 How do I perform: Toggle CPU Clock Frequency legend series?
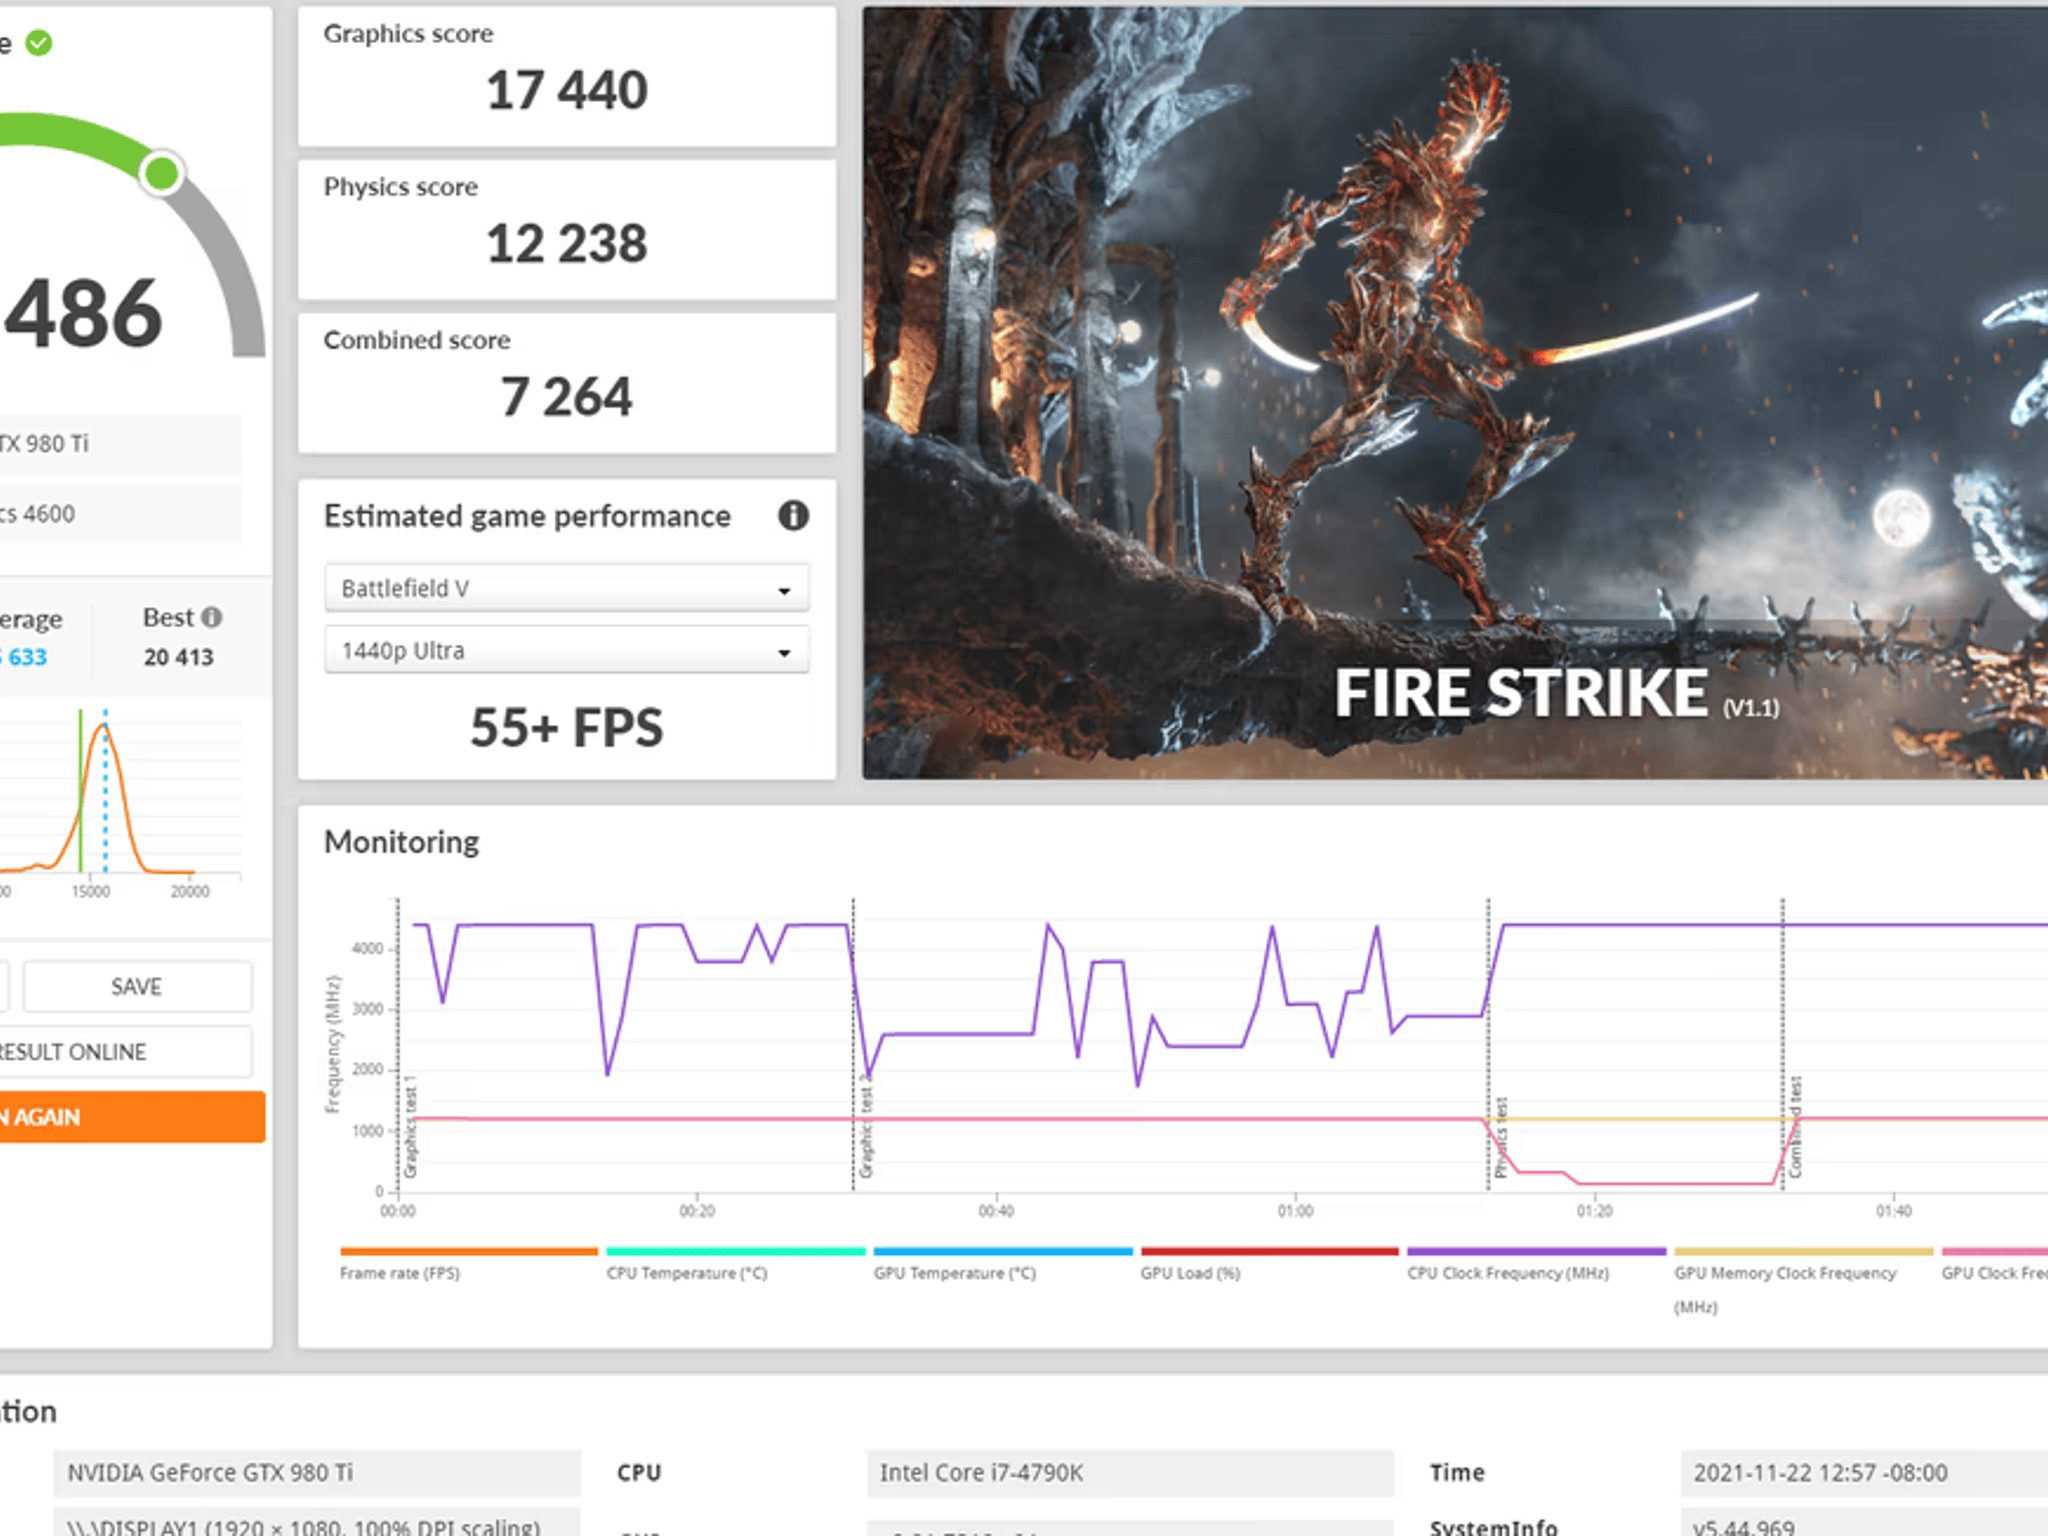1508,1272
